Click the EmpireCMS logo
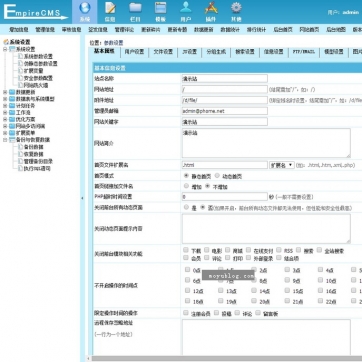The image size is (362, 362). point(35,12)
